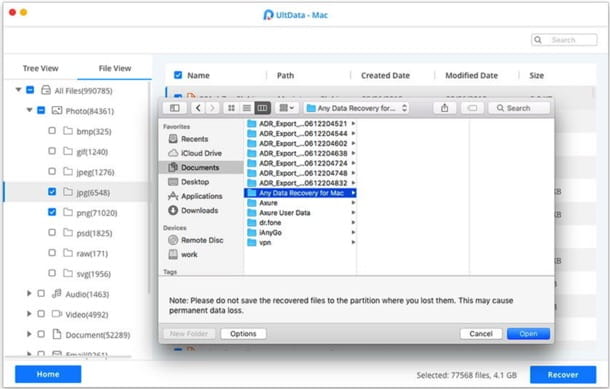This screenshot has width=610, height=389.
Task: Check the gif(1240) checkbox
Action: pyautogui.click(x=52, y=151)
